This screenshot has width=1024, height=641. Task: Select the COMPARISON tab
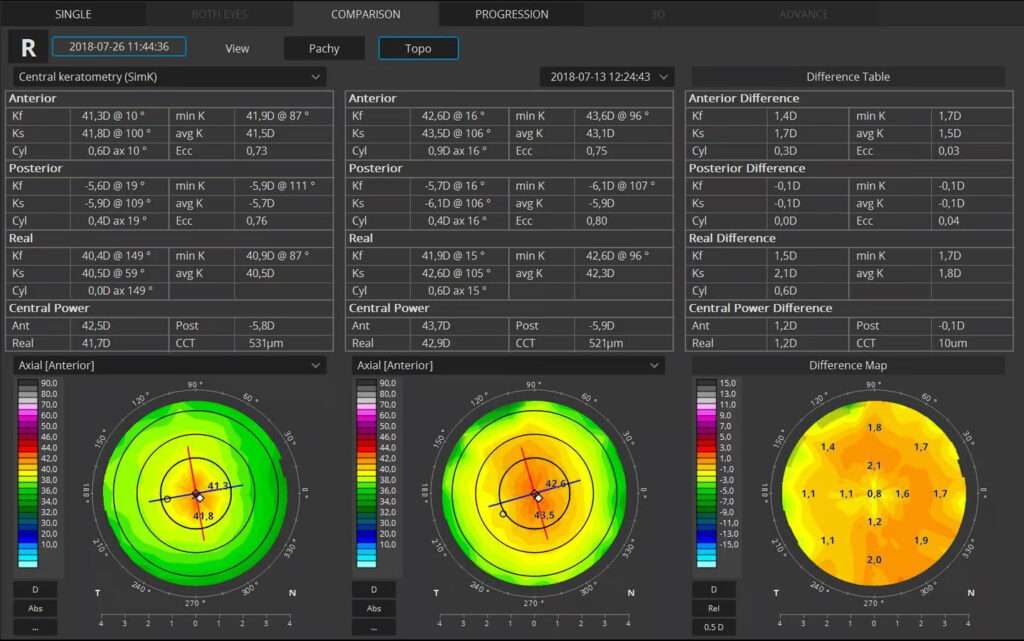[x=366, y=14]
